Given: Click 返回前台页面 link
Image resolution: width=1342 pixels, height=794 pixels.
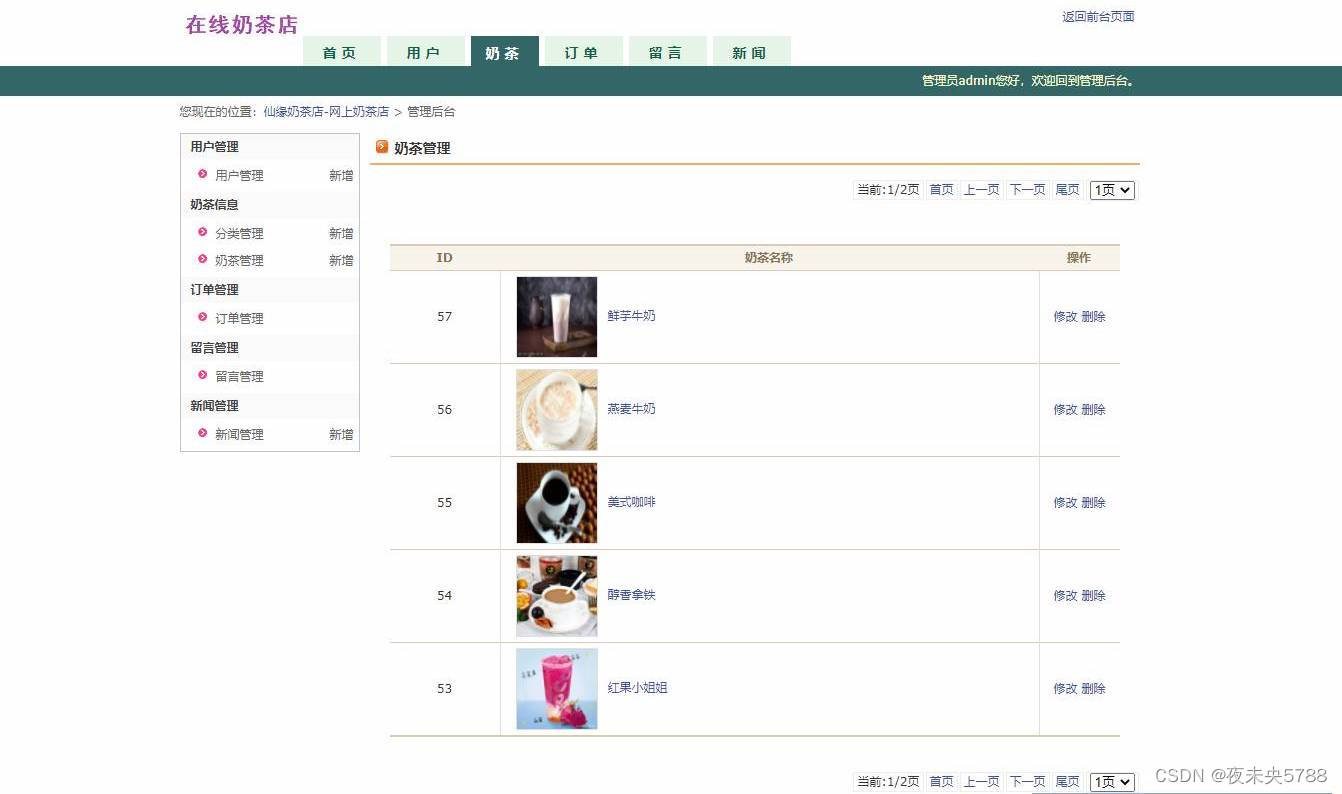Looking at the screenshot, I should coord(1098,17).
